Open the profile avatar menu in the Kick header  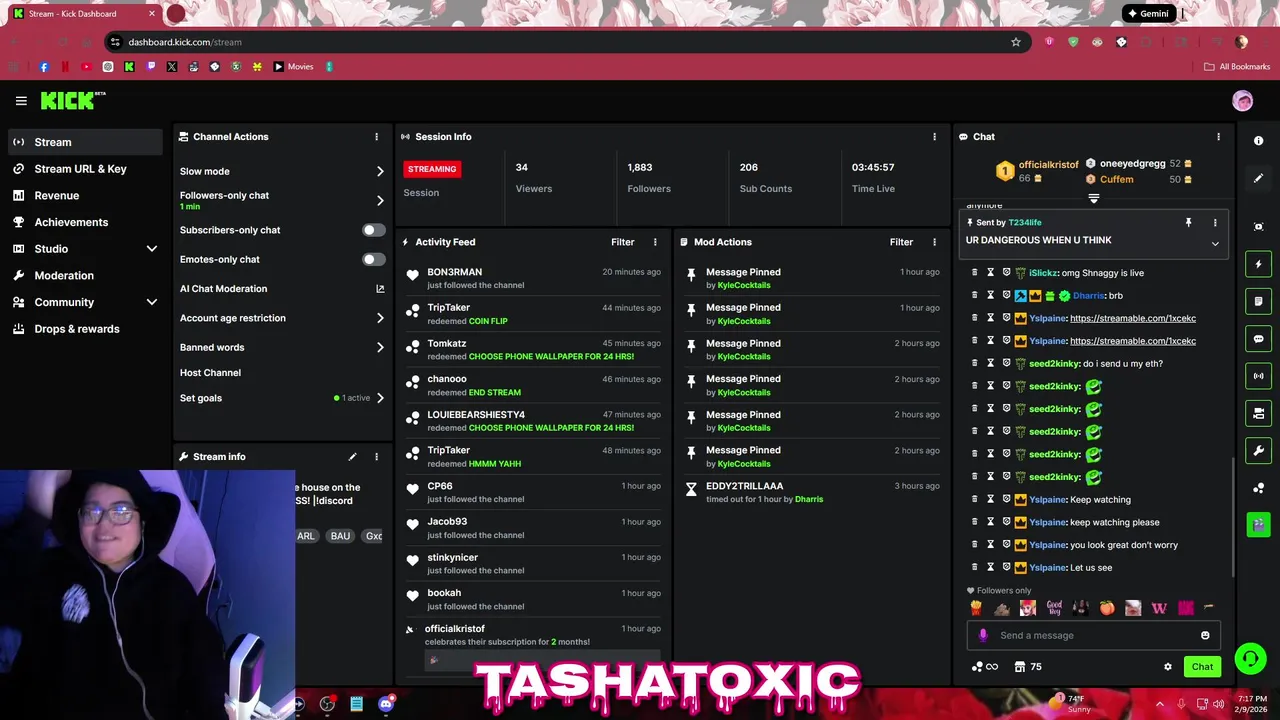pos(1242,101)
